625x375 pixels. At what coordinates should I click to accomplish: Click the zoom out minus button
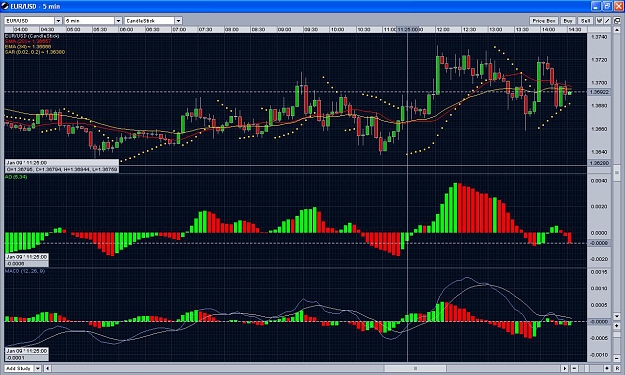(x=574, y=368)
